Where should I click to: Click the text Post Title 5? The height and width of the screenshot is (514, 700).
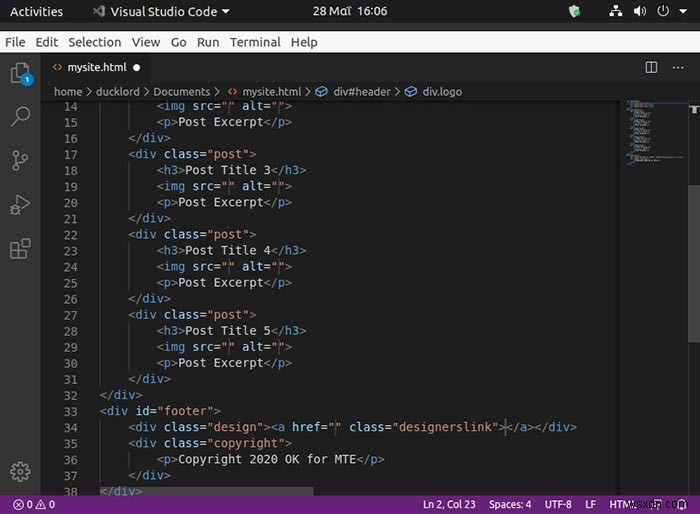(228, 331)
